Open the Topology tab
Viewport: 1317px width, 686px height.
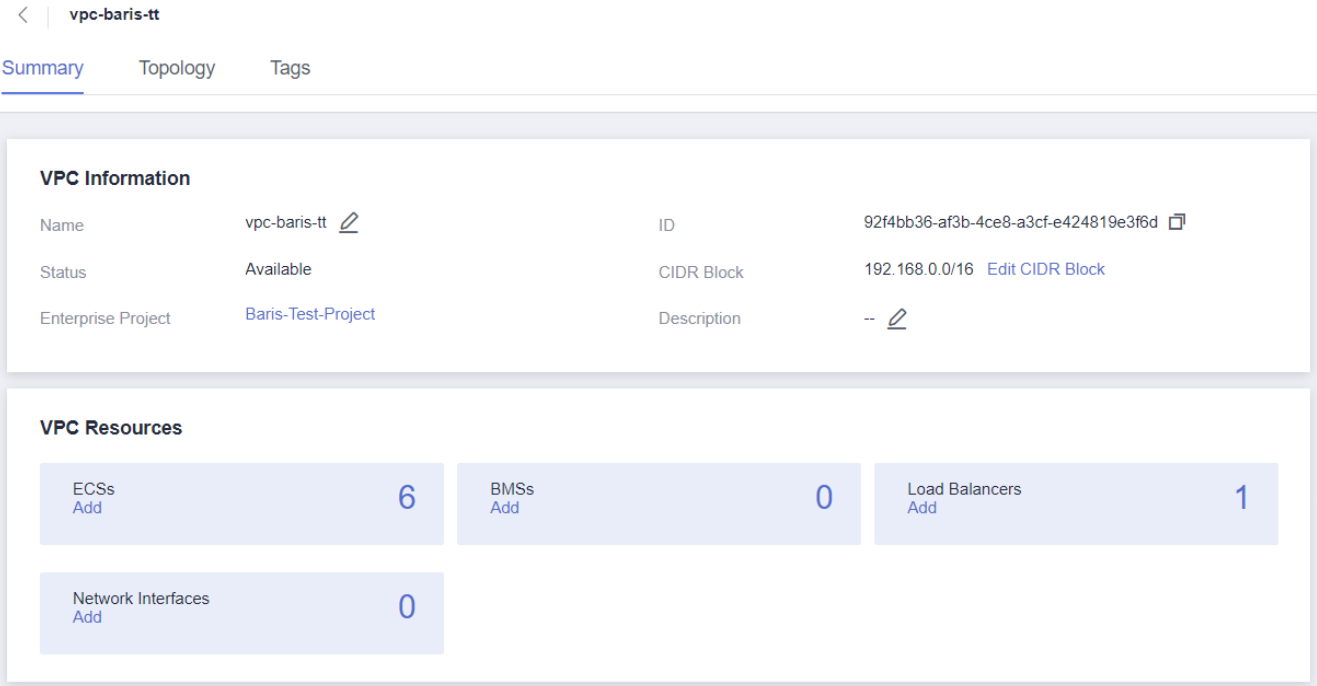click(x=177, y=68)
